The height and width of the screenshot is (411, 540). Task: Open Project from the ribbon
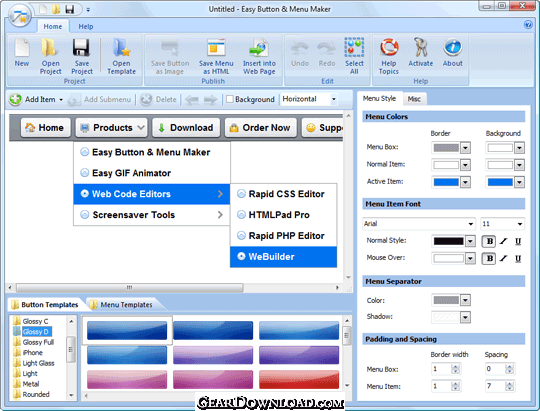50,56
